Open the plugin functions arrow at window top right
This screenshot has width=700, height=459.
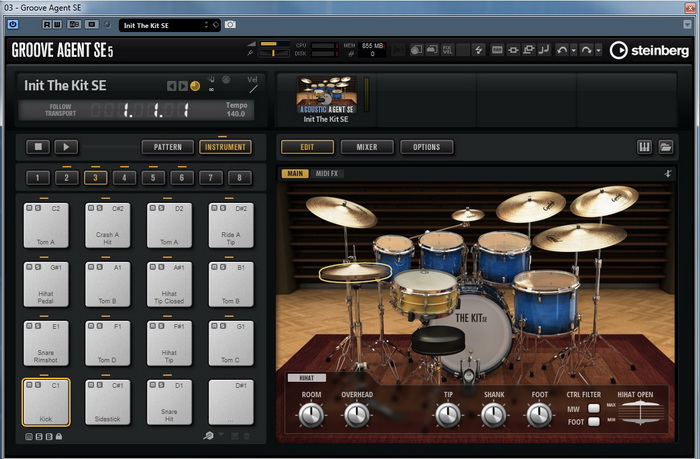tap(688, 25)
